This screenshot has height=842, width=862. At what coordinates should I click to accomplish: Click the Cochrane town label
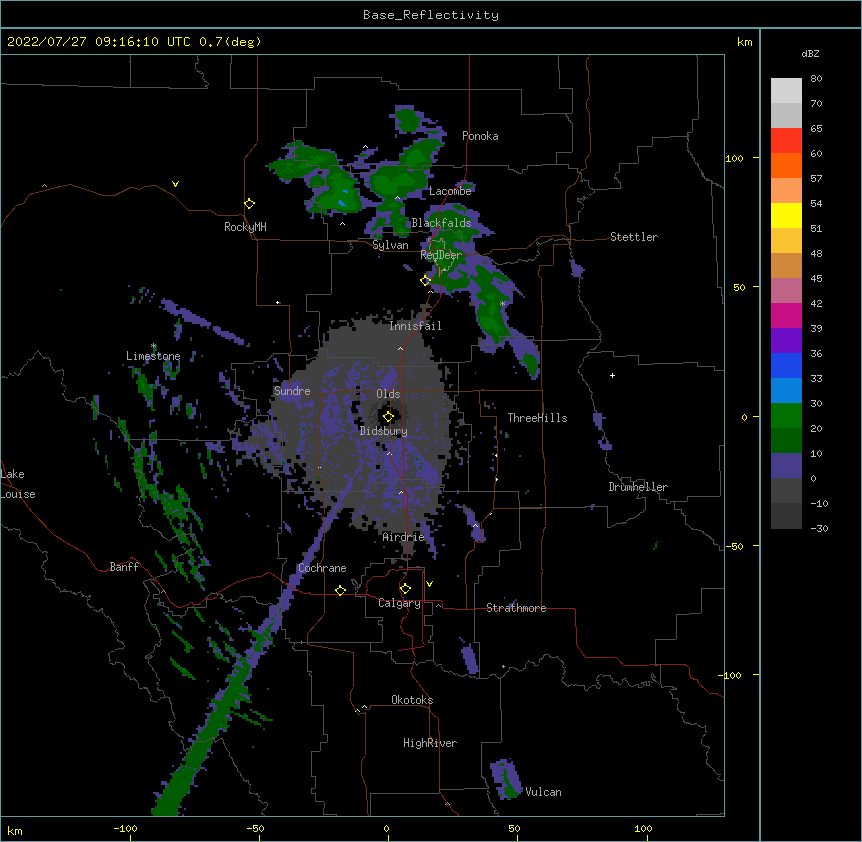coord(322,568)
